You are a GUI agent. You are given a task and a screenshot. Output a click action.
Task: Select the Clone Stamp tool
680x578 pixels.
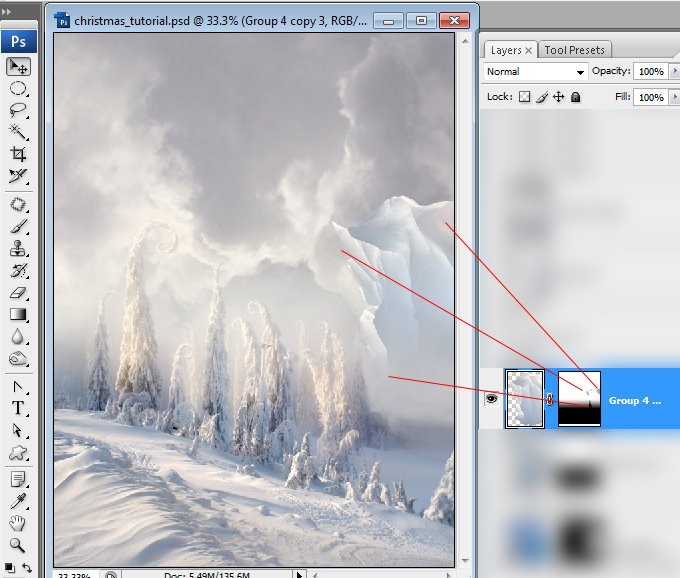18,249
